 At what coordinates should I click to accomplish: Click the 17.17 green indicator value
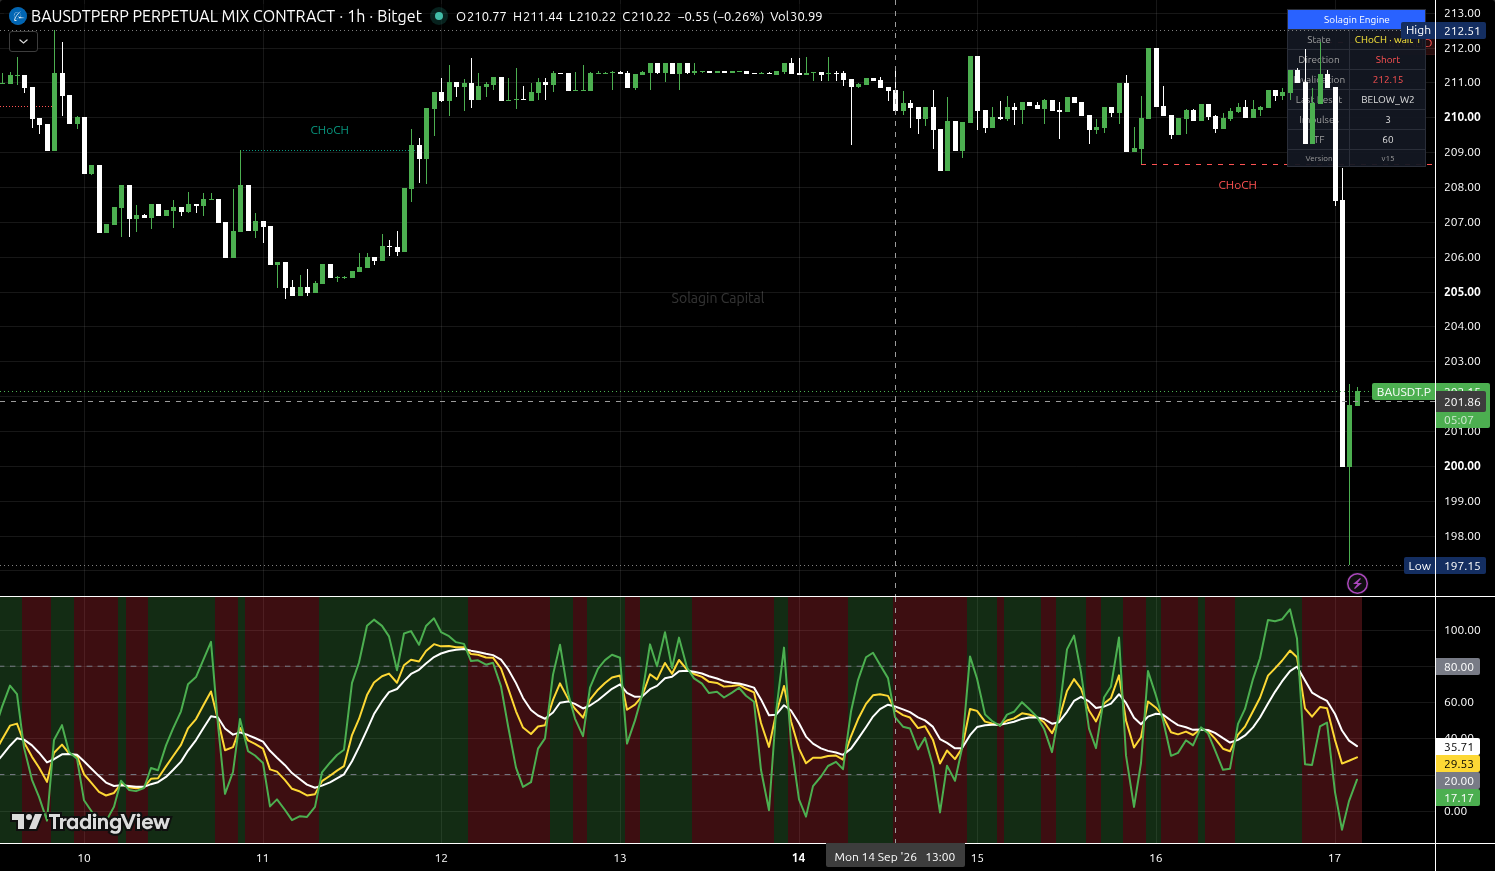click(x=1459, y=798)
